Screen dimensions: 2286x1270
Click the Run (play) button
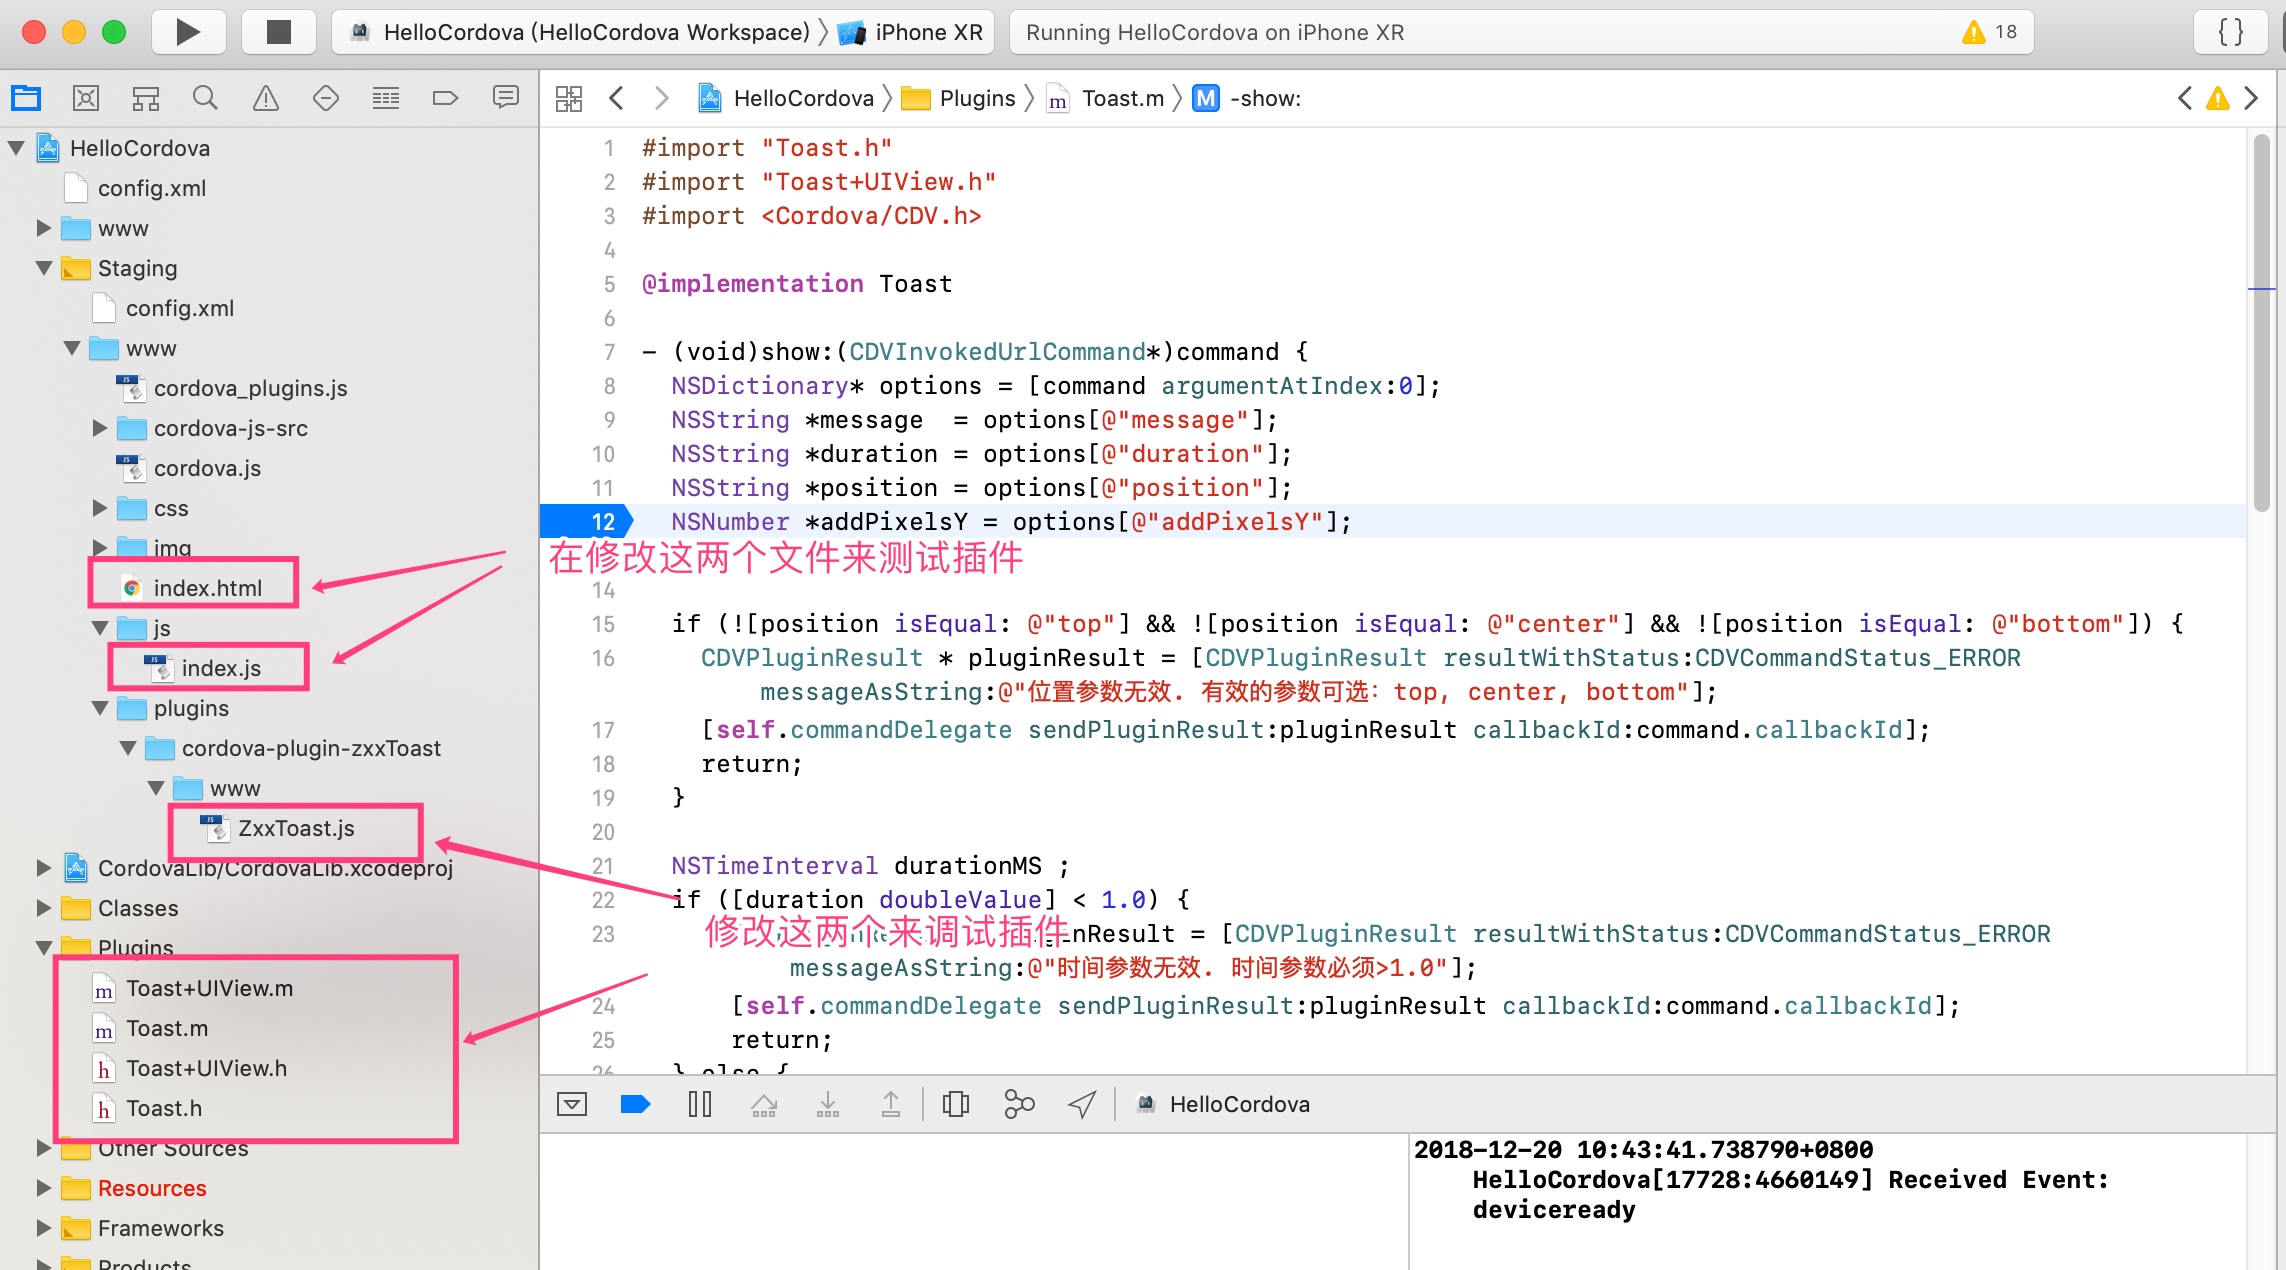pyautogui.click(x=187, y=32)
